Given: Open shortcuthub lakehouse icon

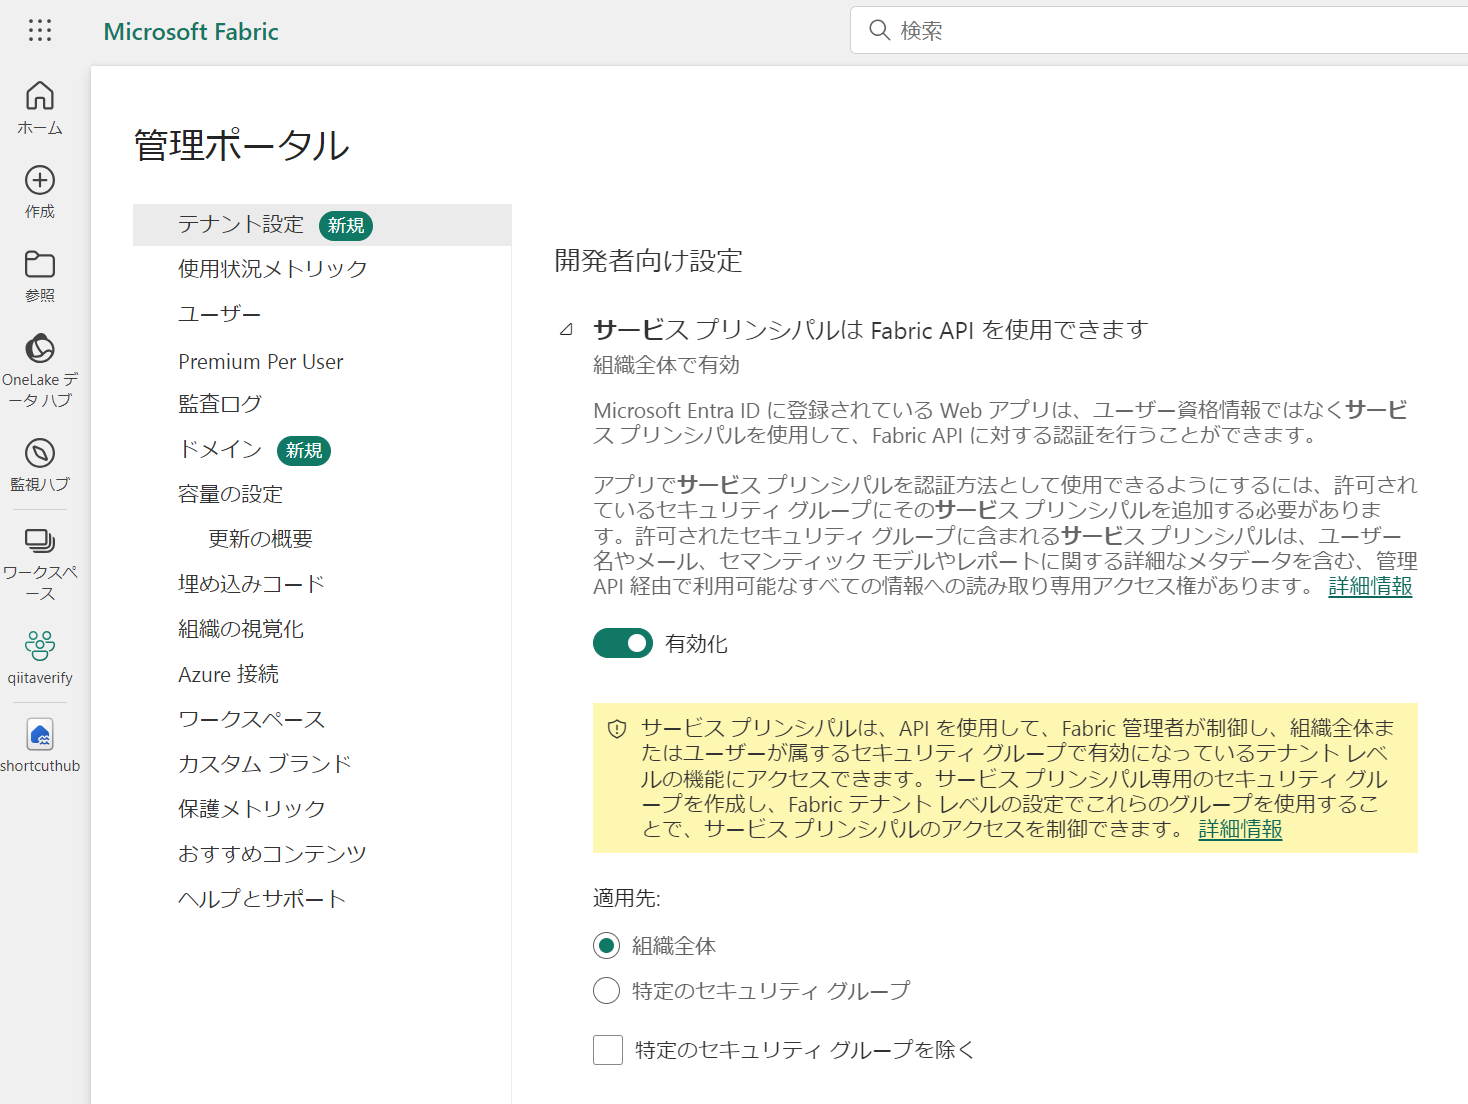Looking at the screenshot, I should pyautogui.click(x=40, y=735).
